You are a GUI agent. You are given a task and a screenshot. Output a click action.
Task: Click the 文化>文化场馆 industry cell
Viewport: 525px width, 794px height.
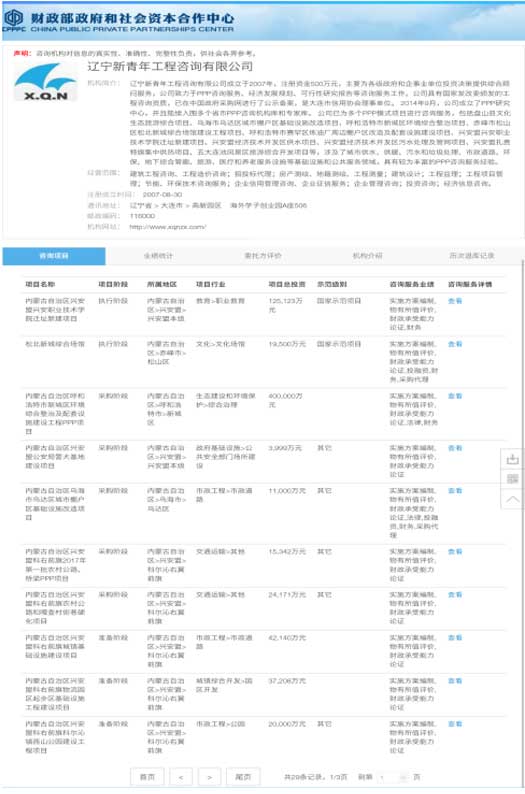(220, 344)
